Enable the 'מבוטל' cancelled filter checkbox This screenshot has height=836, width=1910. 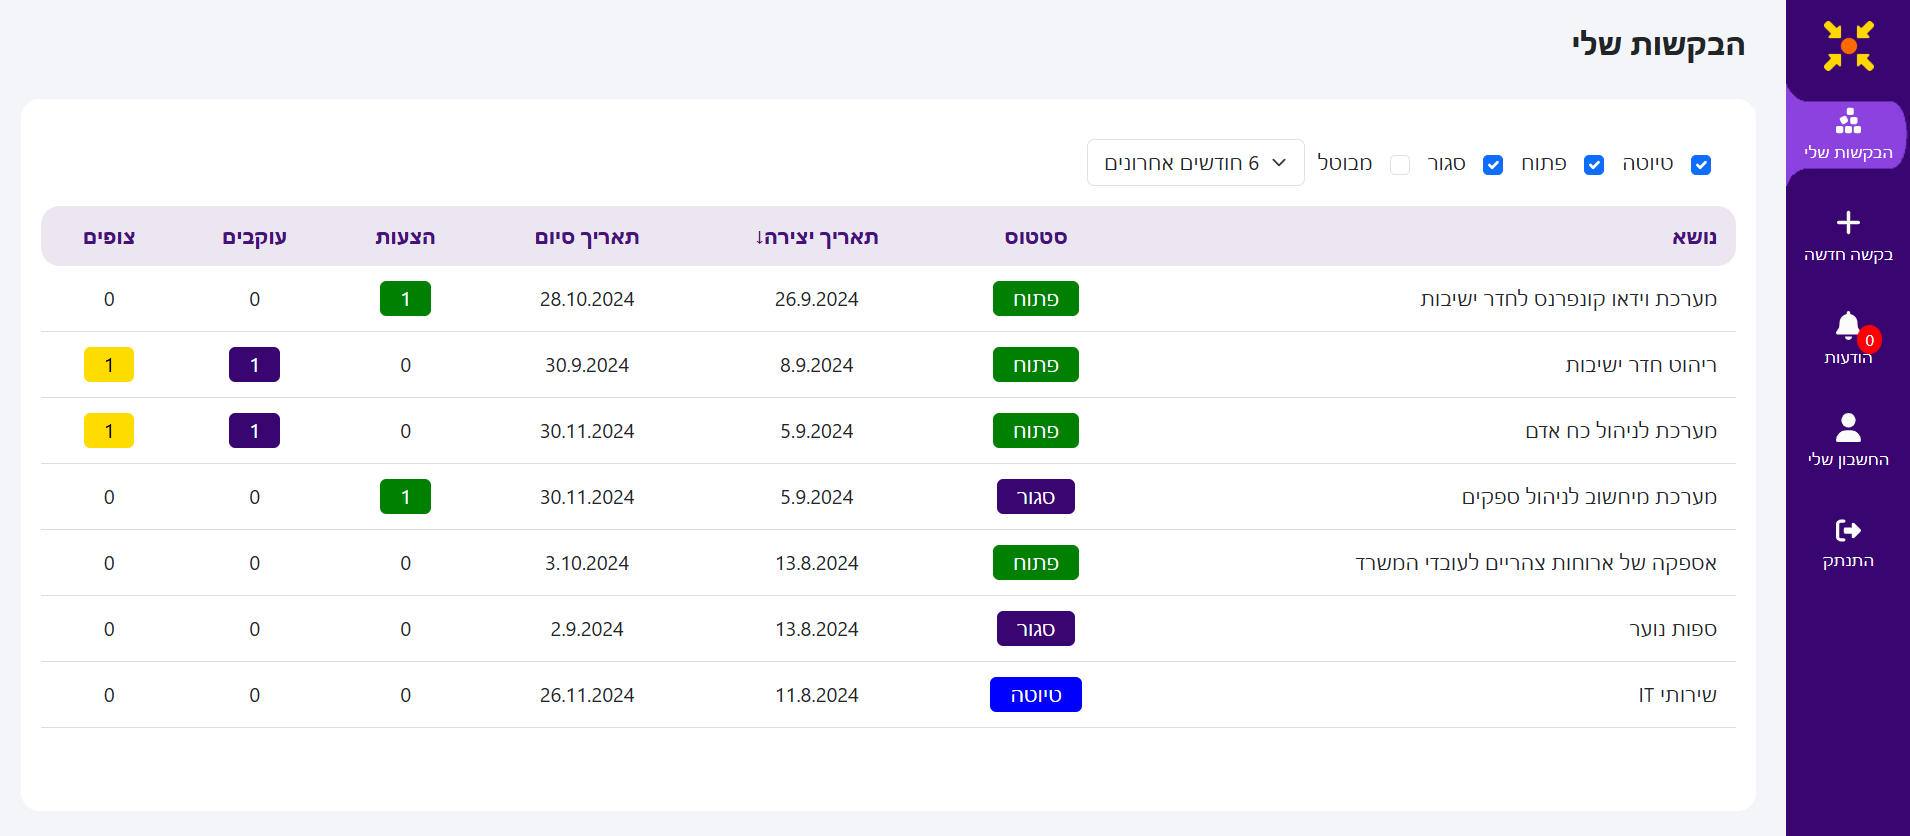1400,165
